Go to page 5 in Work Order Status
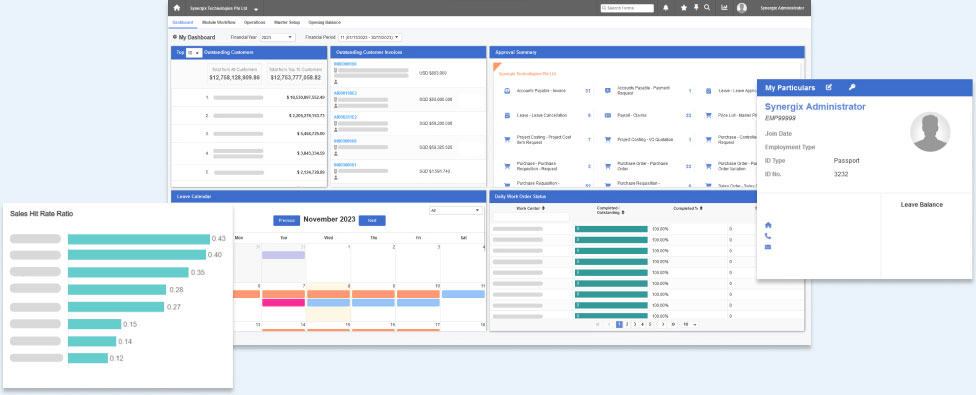The height and width of the screenshot is (395, 976). pos(649,325)
